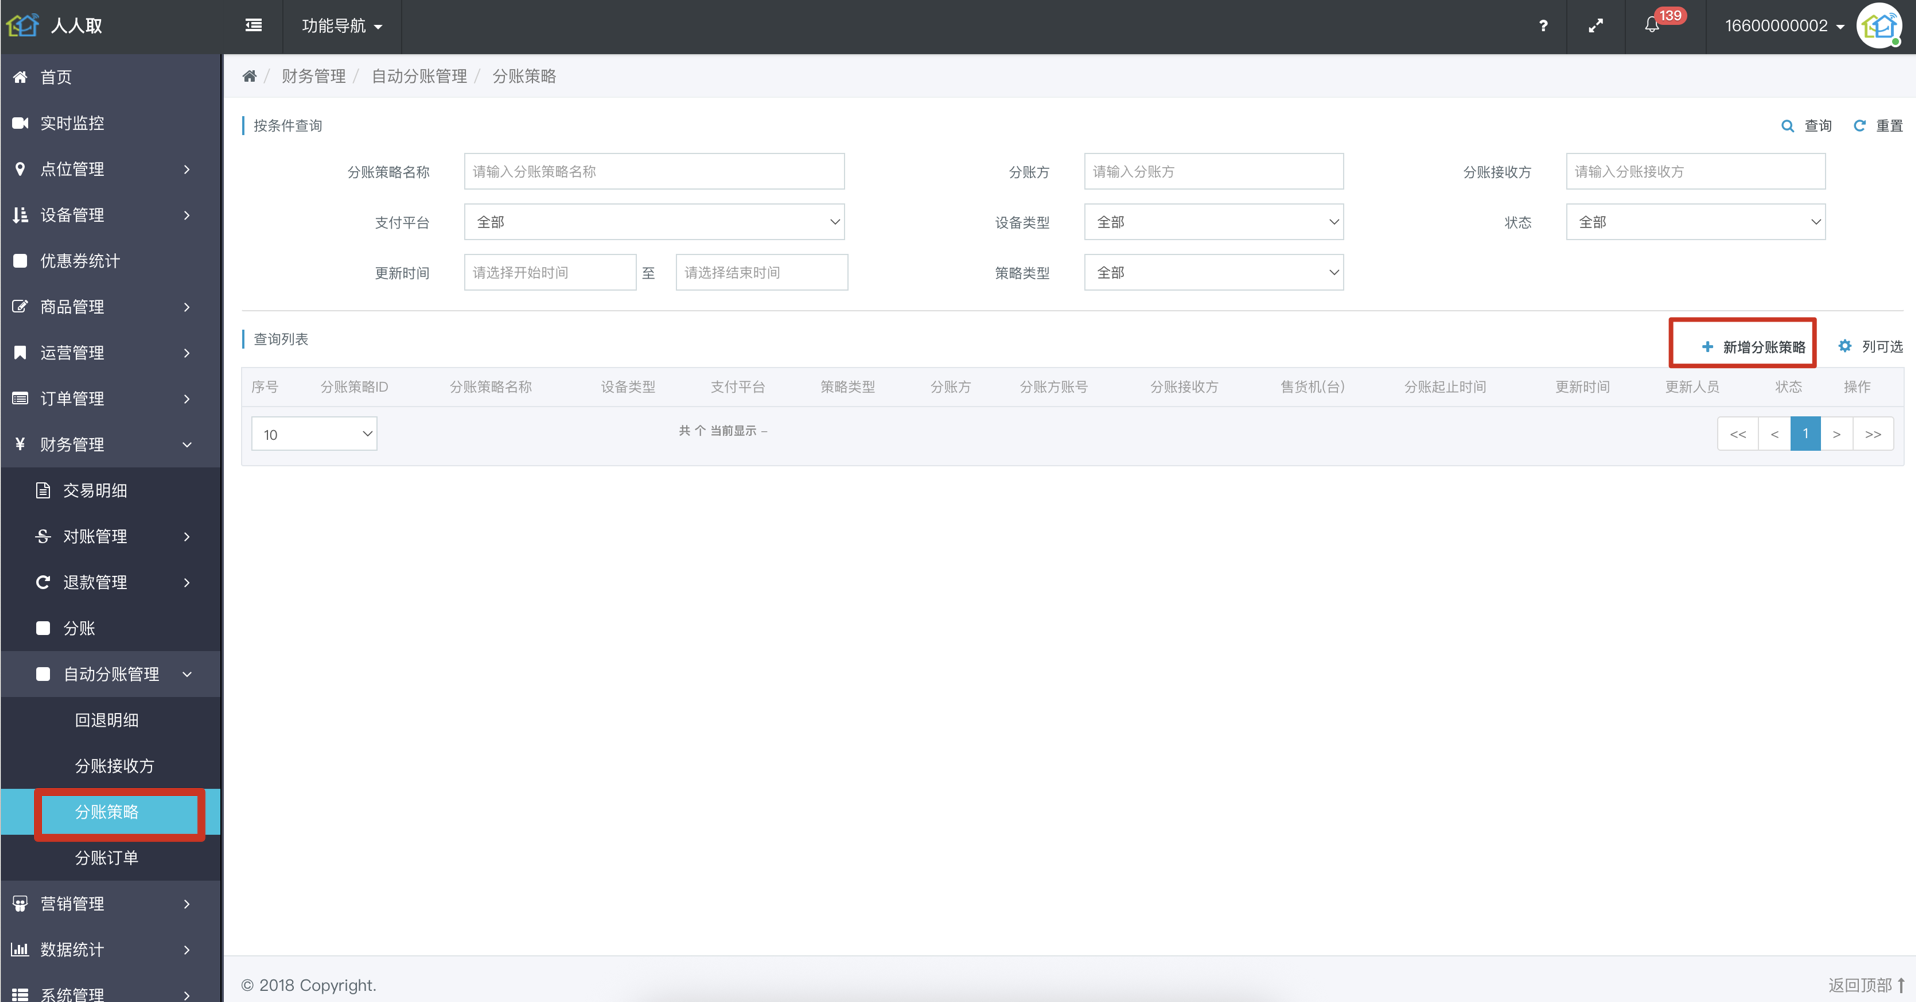Open the 状态 status dropdown
The image size is (1916, 1002).
[1695, 222]
